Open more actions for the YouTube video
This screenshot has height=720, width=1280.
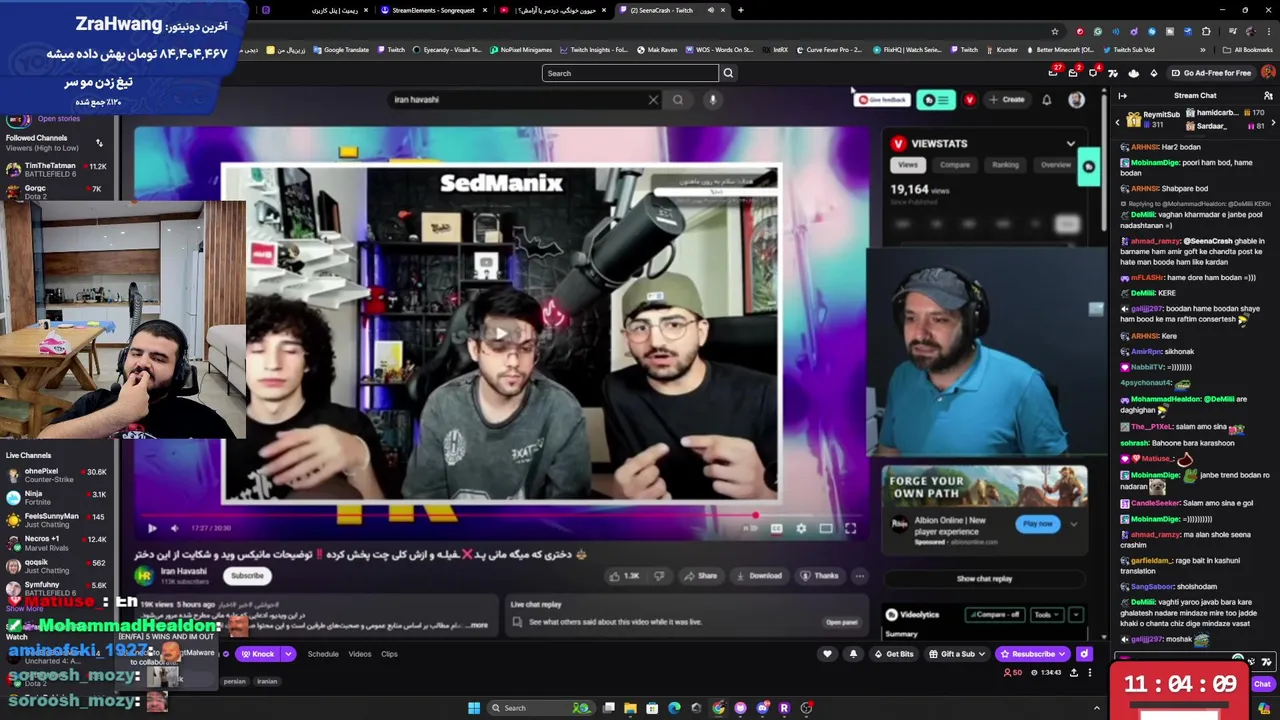[x=859, y=576]
